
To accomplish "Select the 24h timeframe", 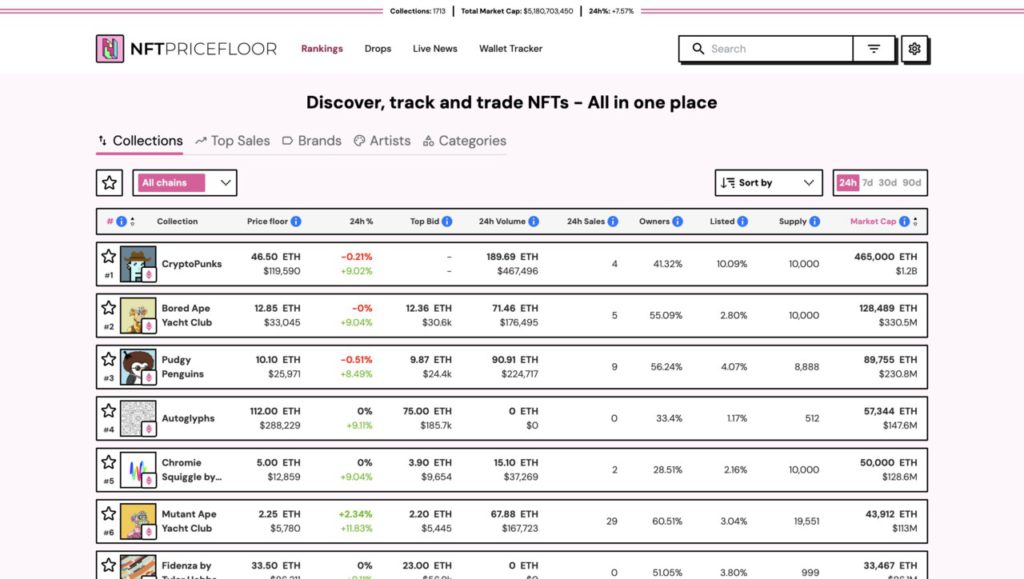I will pyautogui.click(x=848, y=183).
